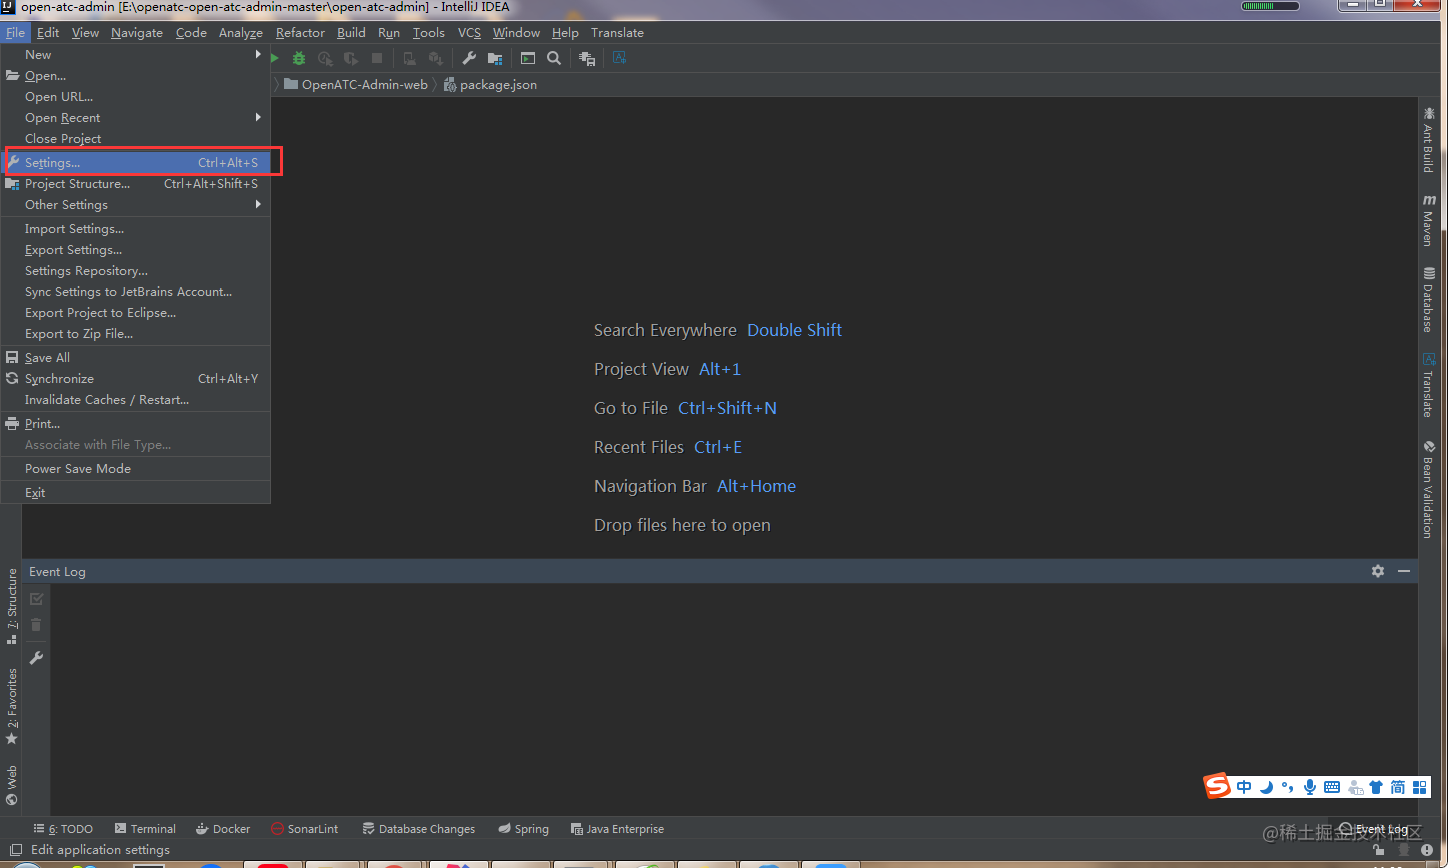Screen dimensions: 1448x868
Task: Open the Maven tool window
Action: click(x=1428, y=220)
